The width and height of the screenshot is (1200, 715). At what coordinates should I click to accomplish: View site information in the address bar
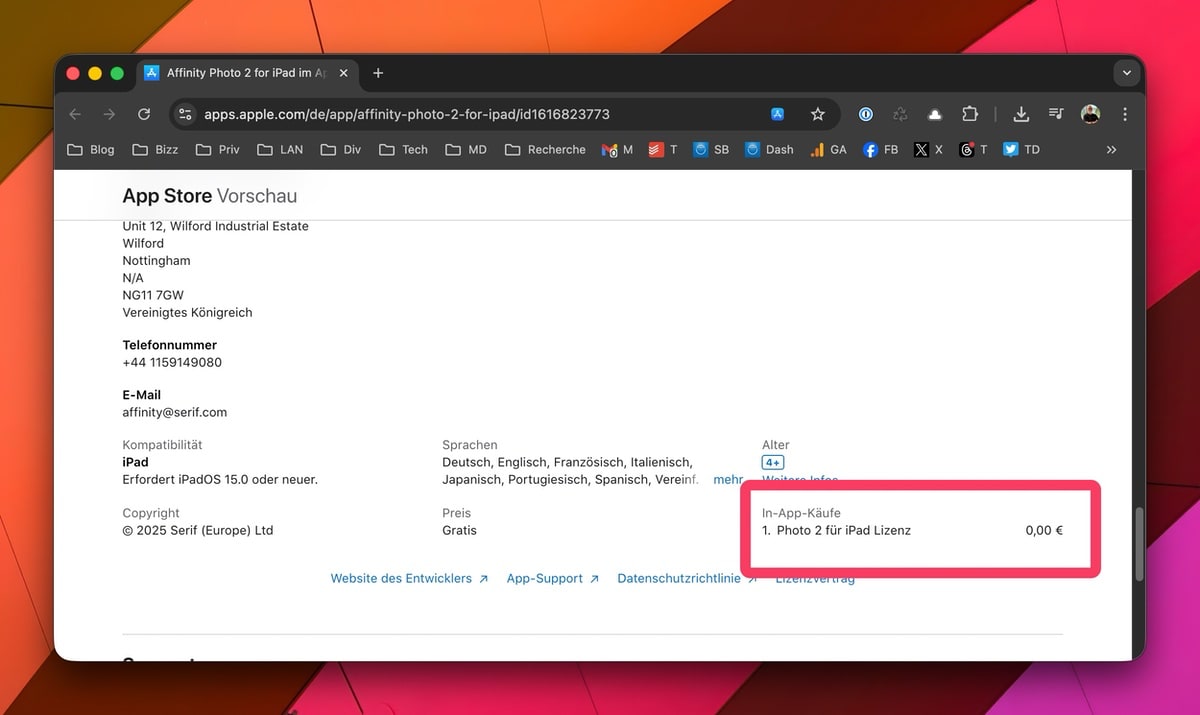(x=184, y=114)
